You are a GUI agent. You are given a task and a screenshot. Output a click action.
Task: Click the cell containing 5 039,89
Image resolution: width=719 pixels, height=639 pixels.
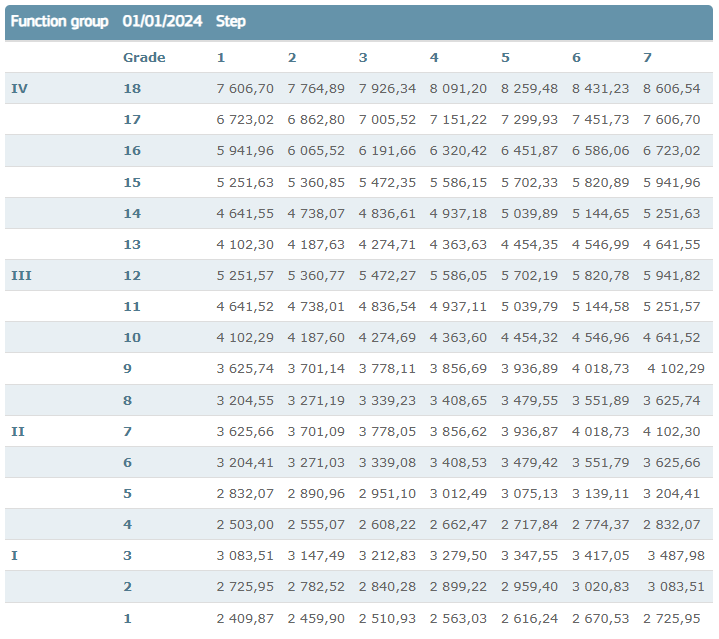point(529,213)
